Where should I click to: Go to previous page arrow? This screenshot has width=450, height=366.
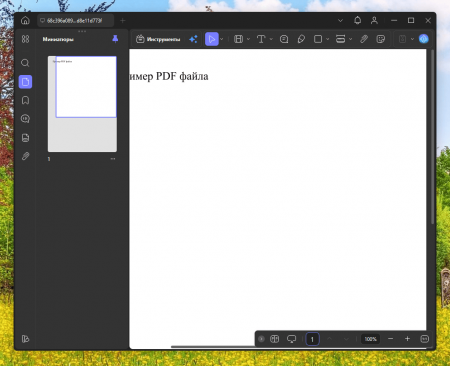tap(329, 339)
